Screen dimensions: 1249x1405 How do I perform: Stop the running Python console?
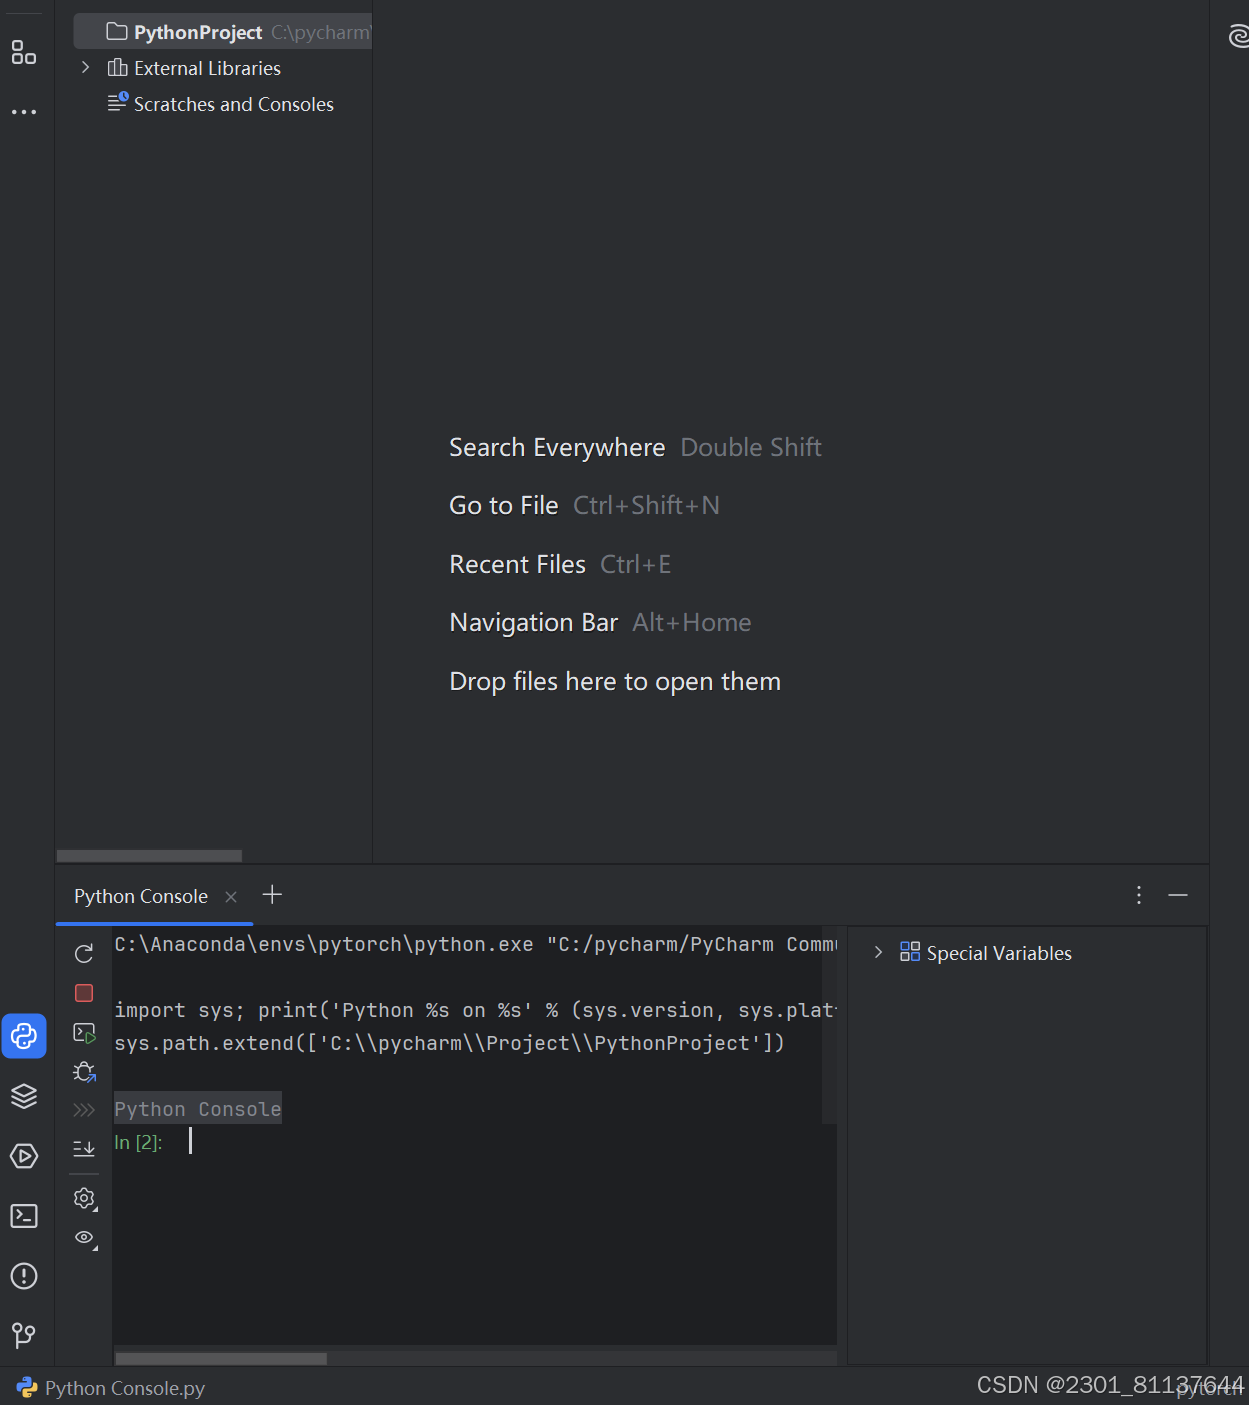click(84, 992)
